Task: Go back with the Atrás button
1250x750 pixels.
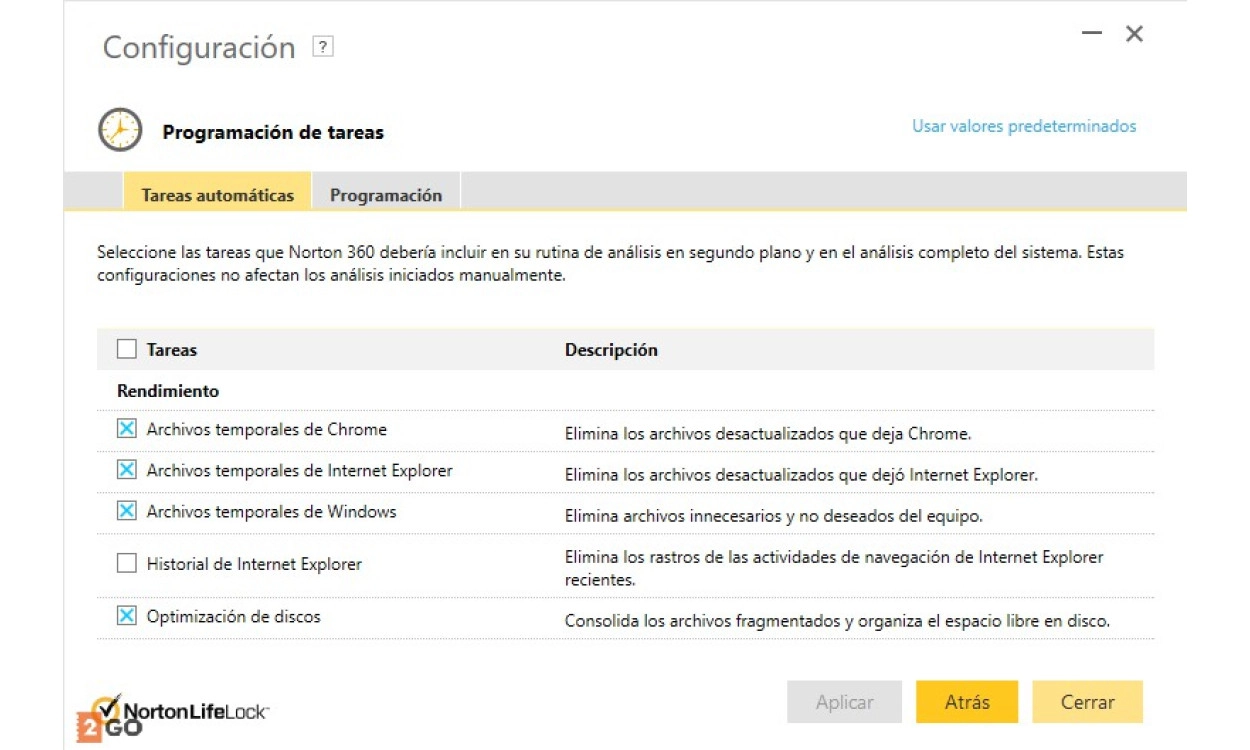Action: 966,702
